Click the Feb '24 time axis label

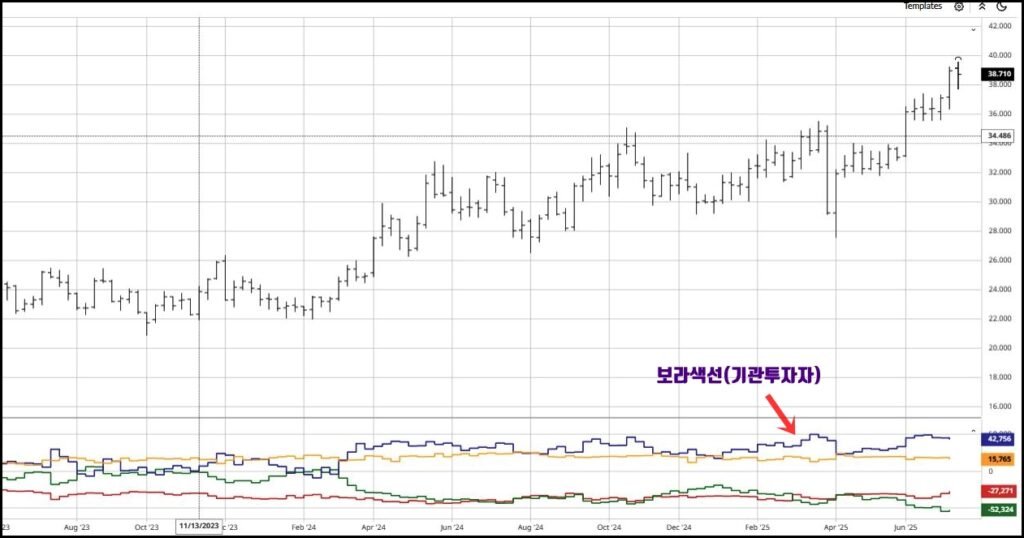pos(304,527)
